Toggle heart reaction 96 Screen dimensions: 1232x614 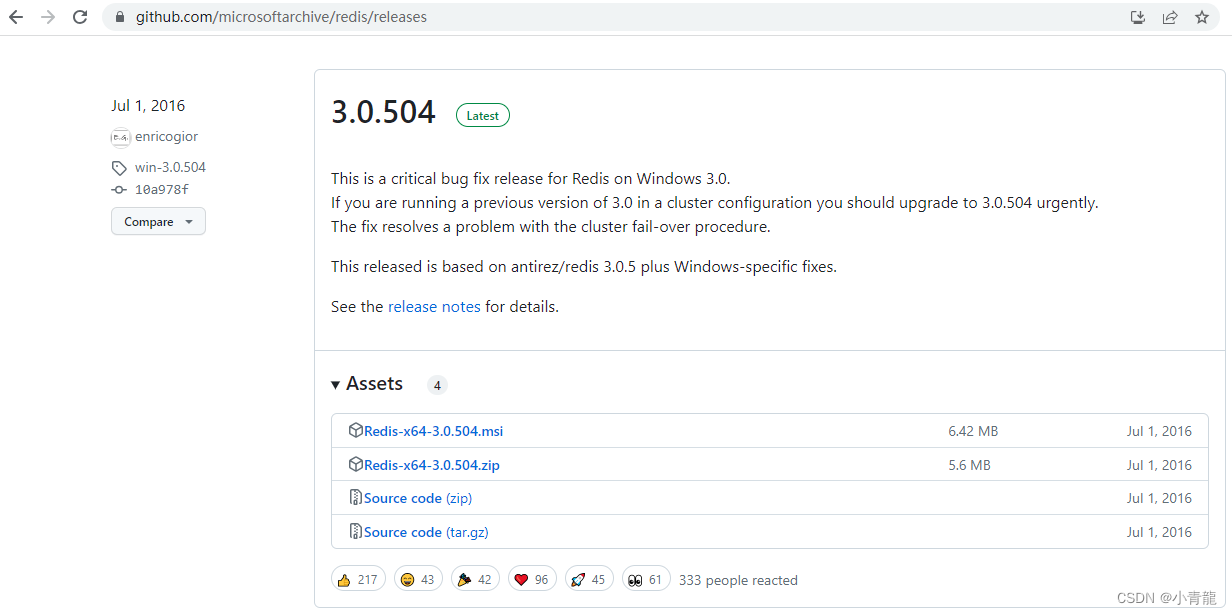(x=532, y=579)
